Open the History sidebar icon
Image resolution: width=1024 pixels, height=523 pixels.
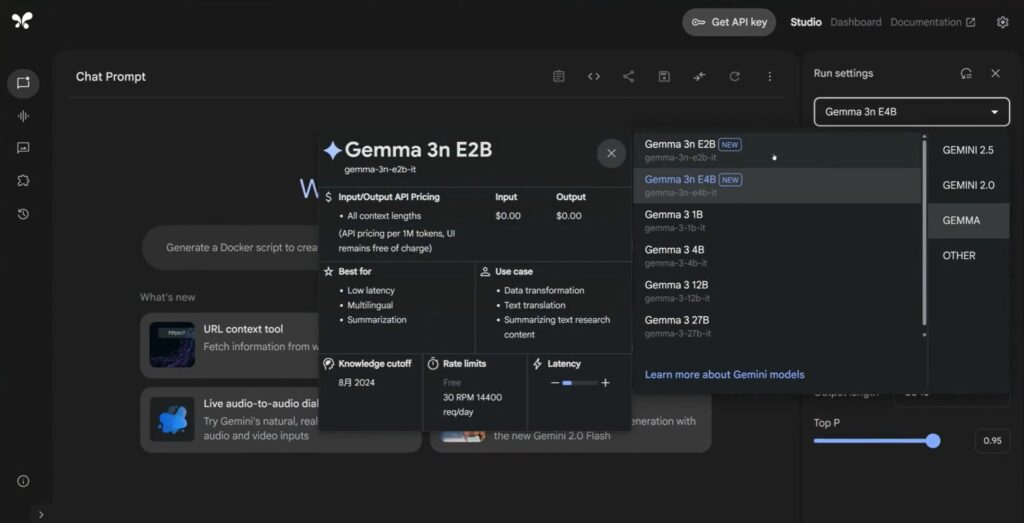[24, 214]
